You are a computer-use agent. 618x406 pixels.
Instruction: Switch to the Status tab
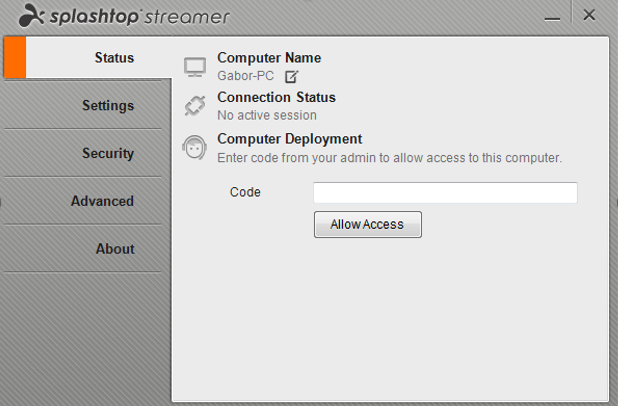114,58
